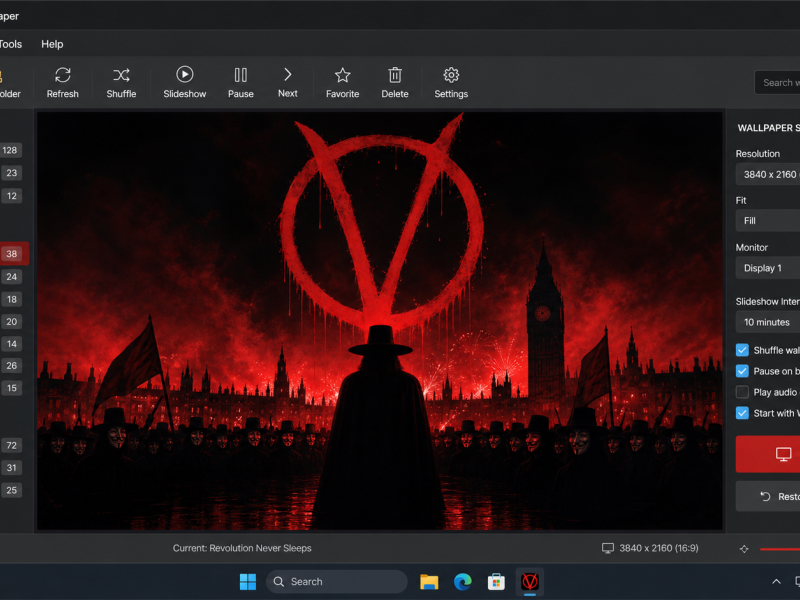This screenshot has height=600, width=800.
Task: Select the category with count 72
Action: [x=11, y=445]
